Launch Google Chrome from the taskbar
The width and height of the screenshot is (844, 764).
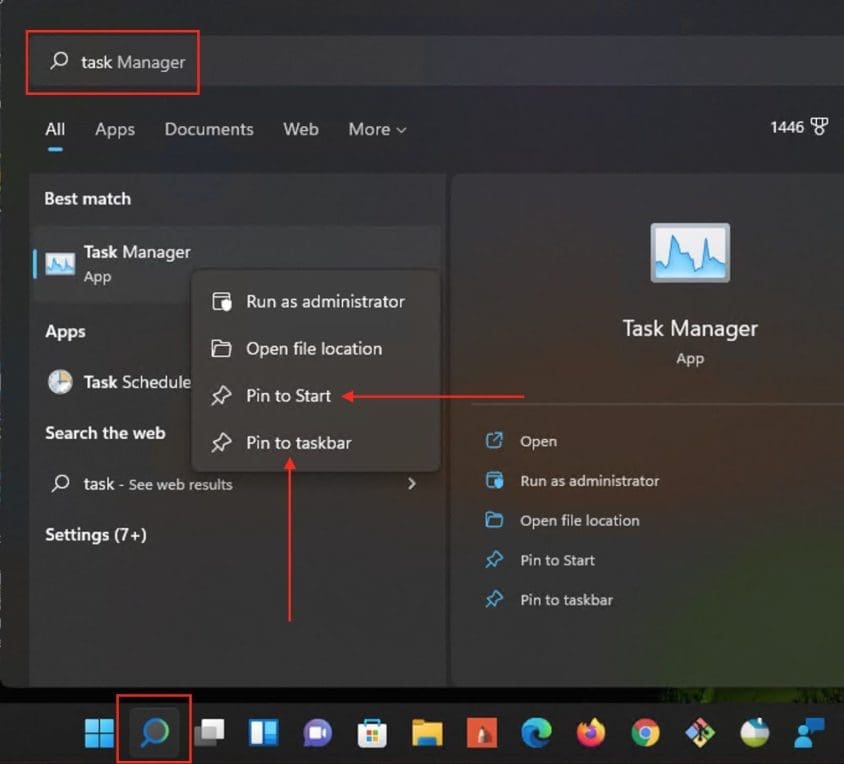[x=645, y=734]
